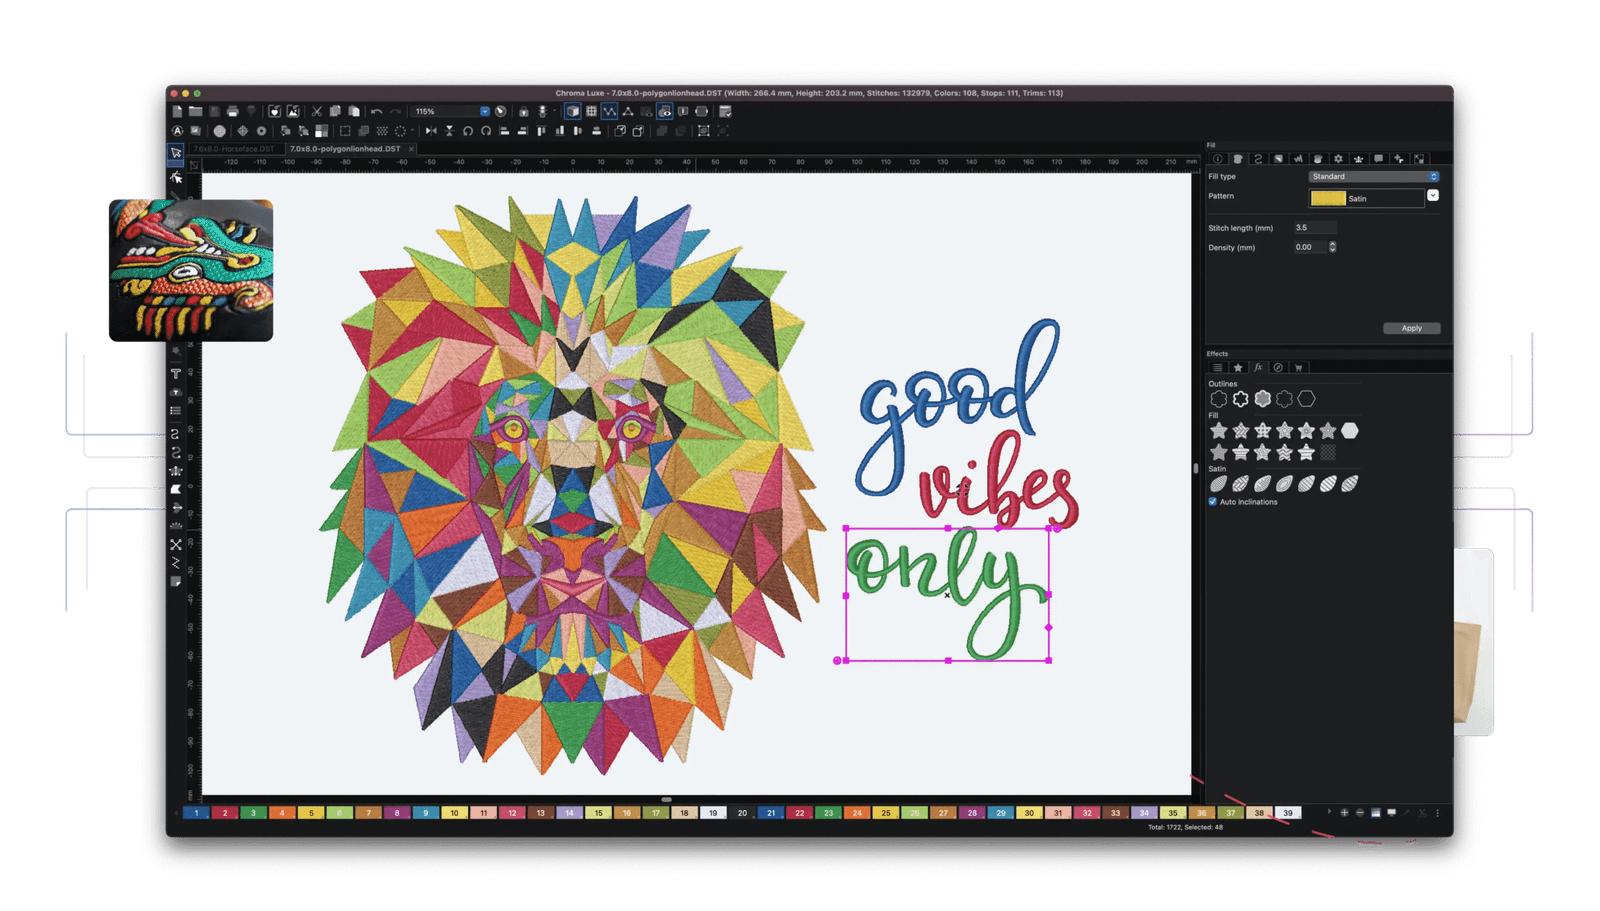Click the lock icon in the top toolbar
This screenshot has height=911, width=1600.
(x=524, y=111)
